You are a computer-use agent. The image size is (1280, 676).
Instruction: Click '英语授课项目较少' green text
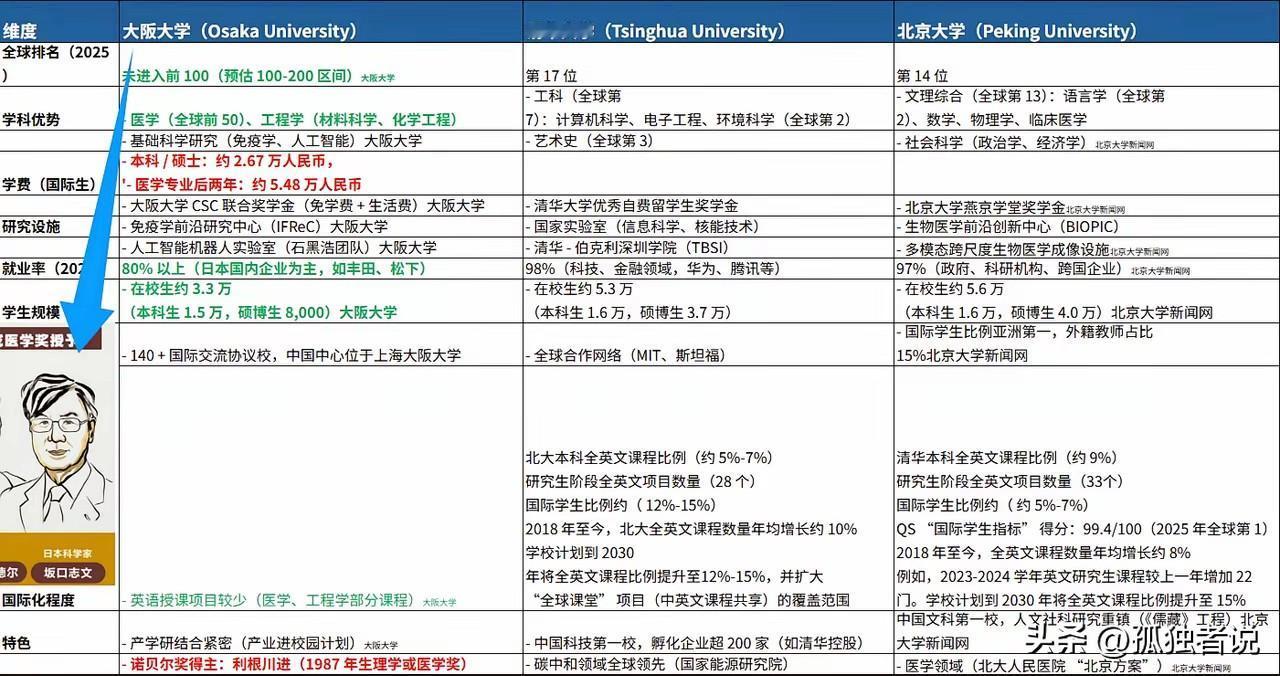point(190,600)
